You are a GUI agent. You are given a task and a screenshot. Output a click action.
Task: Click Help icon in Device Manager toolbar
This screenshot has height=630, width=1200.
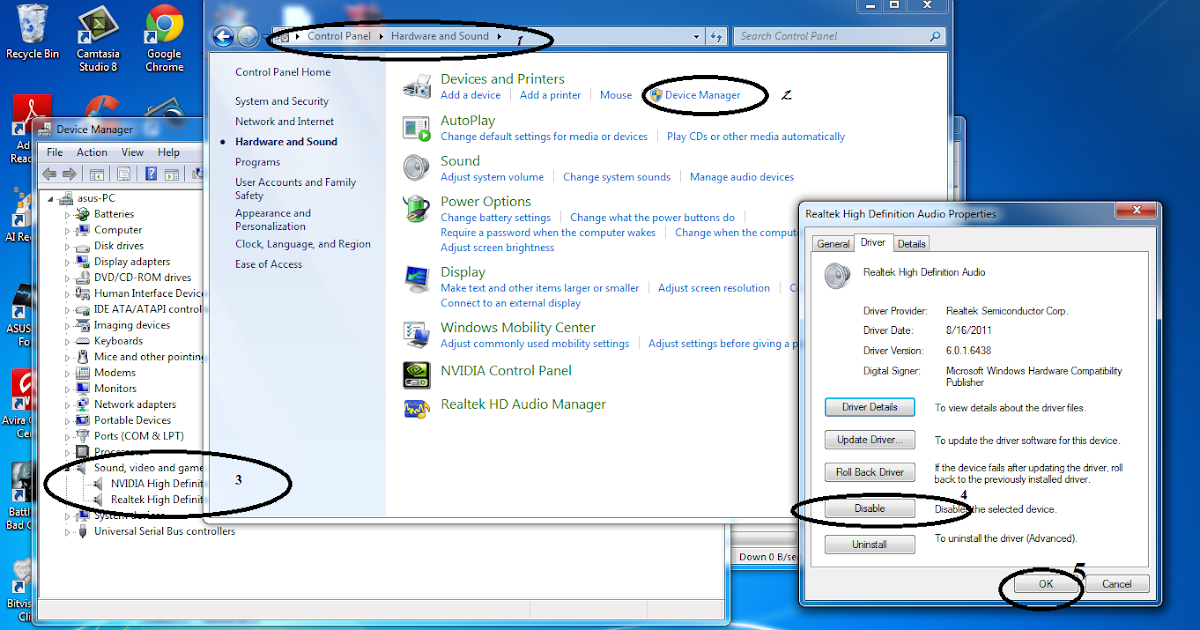151,174
